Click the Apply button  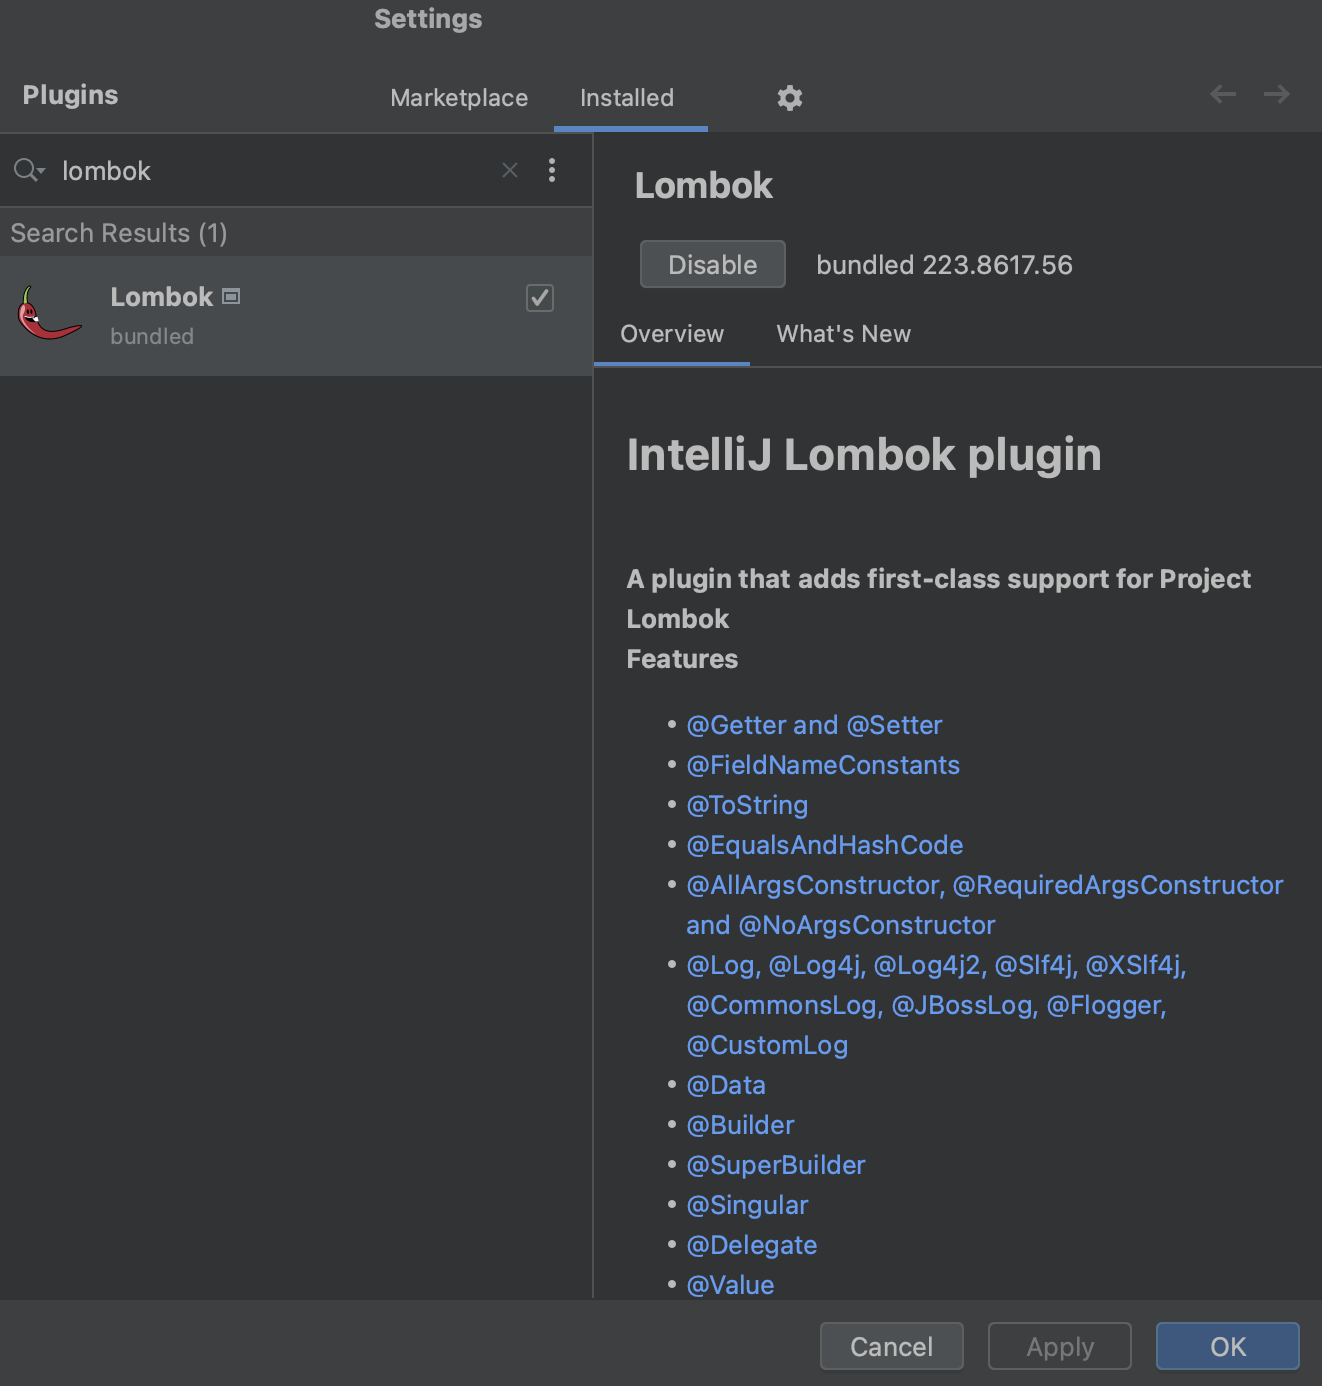pos(1060,1346)
